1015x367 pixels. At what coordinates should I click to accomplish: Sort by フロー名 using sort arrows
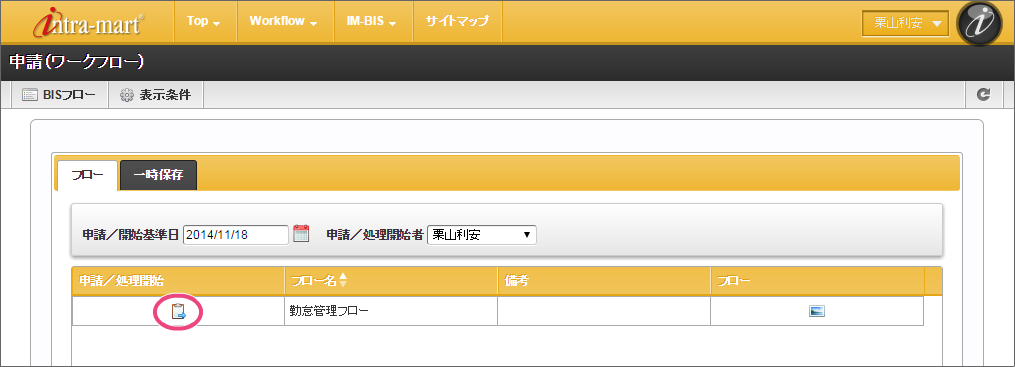click(343, 281)
